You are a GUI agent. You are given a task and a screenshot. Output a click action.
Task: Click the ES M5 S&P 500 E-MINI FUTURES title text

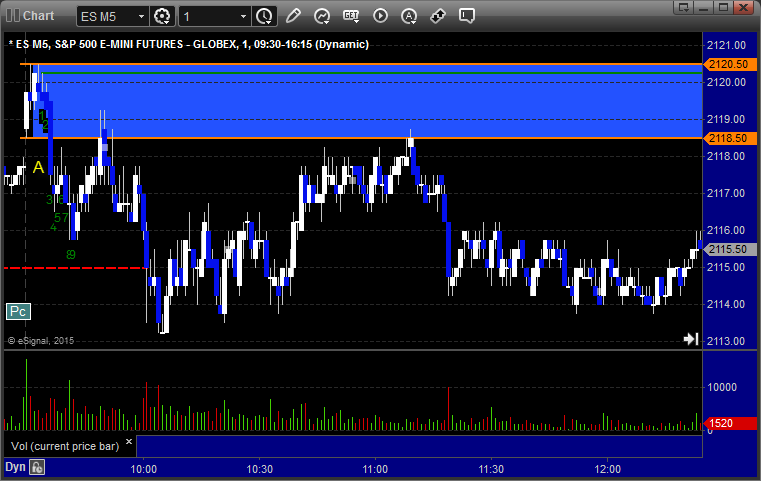(x=188, y=45)
